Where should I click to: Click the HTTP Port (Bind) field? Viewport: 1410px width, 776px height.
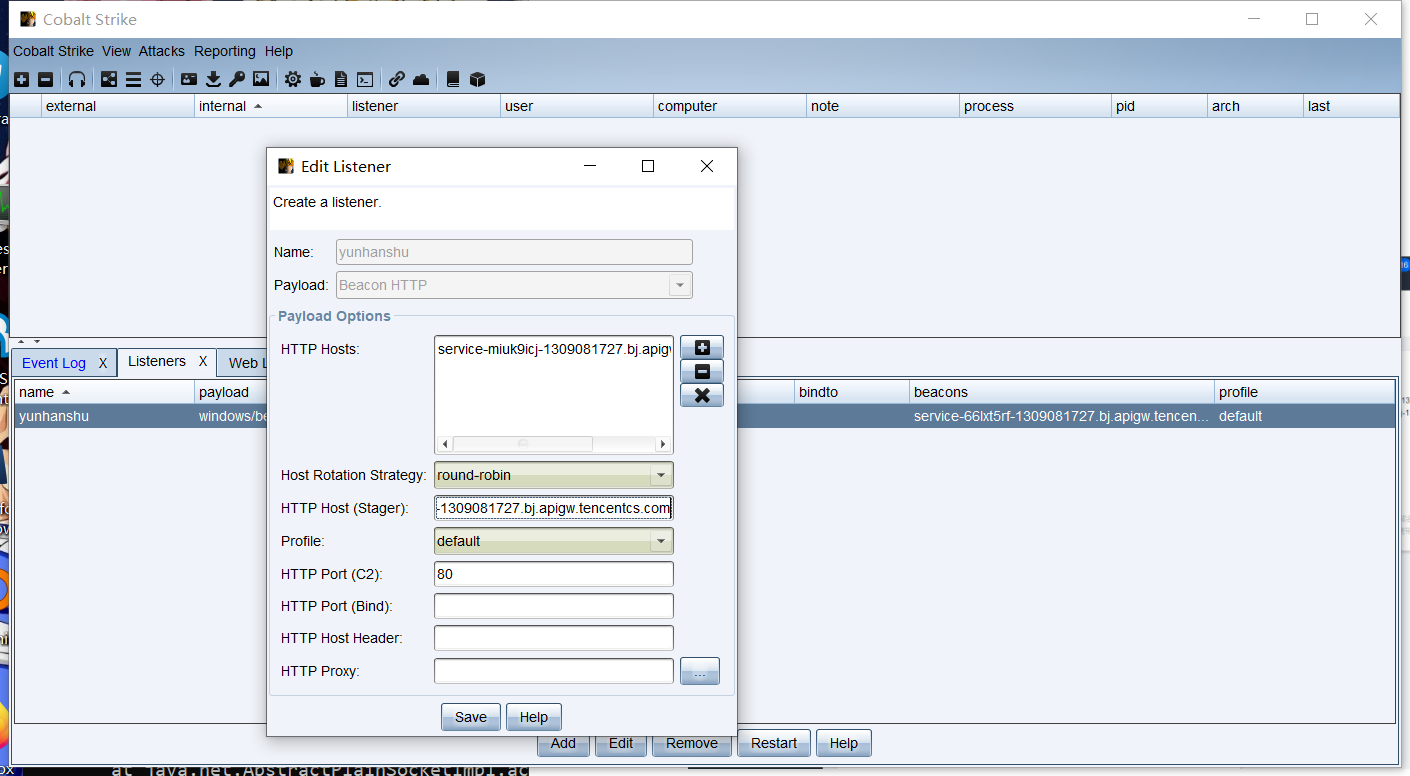pos(554,606)
